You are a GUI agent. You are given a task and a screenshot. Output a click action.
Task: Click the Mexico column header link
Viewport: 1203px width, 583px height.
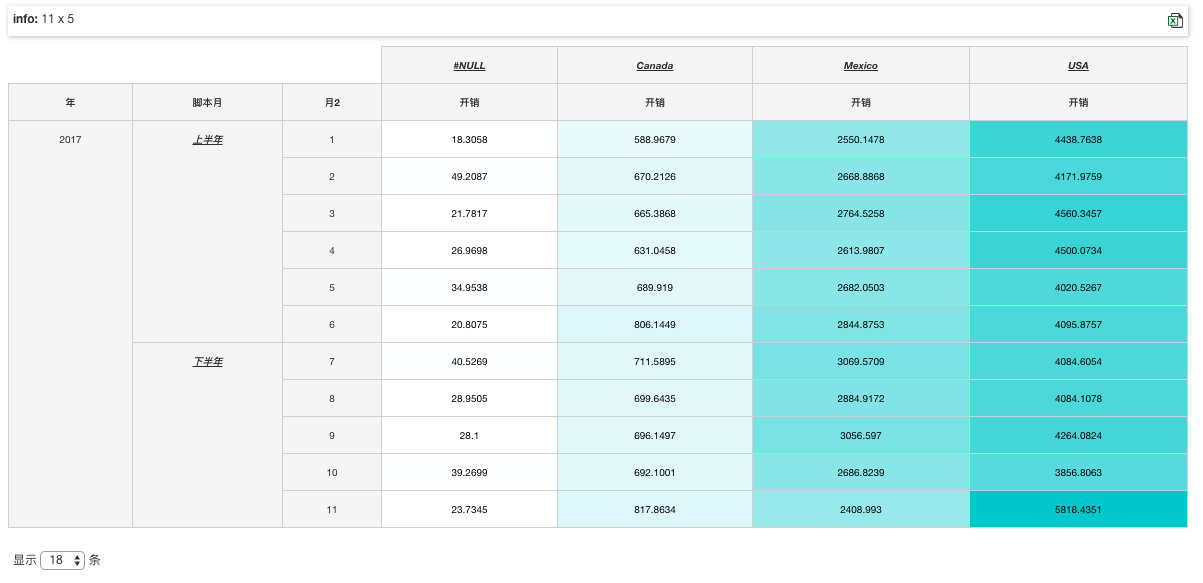860,66
